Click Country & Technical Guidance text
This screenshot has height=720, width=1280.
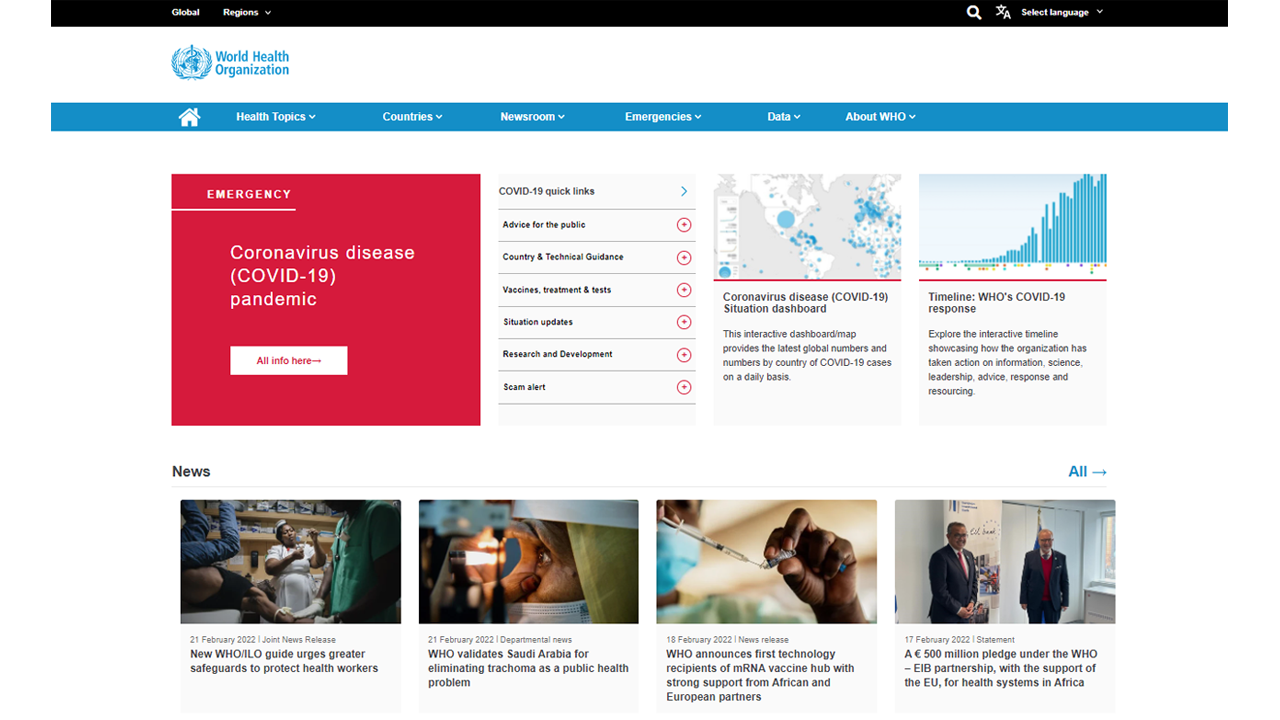click(x=563, y=257)
